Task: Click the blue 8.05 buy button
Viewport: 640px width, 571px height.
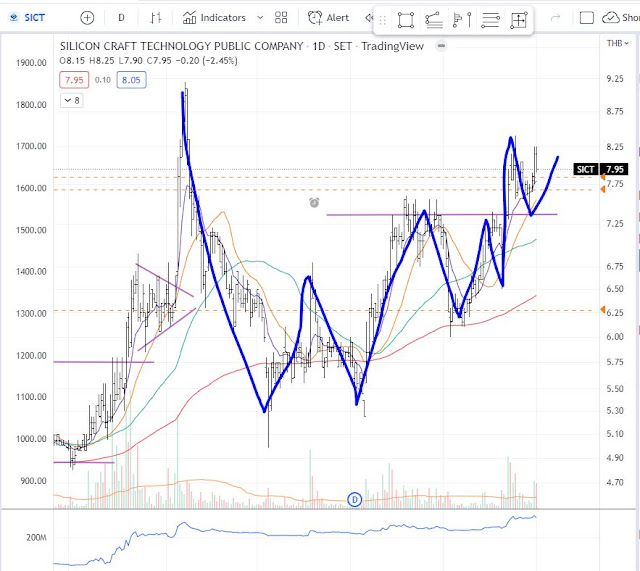Action: 131,80
